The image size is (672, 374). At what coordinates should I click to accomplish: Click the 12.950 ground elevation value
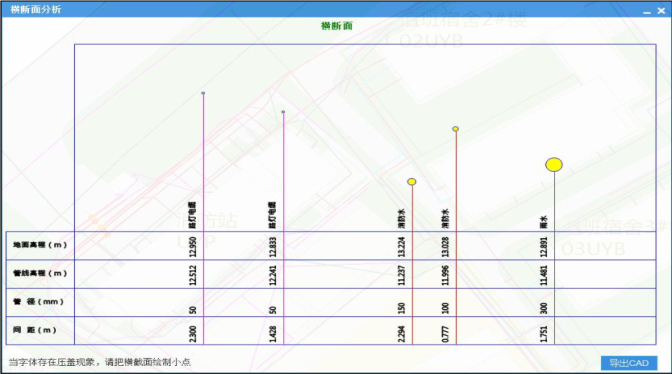192,247
